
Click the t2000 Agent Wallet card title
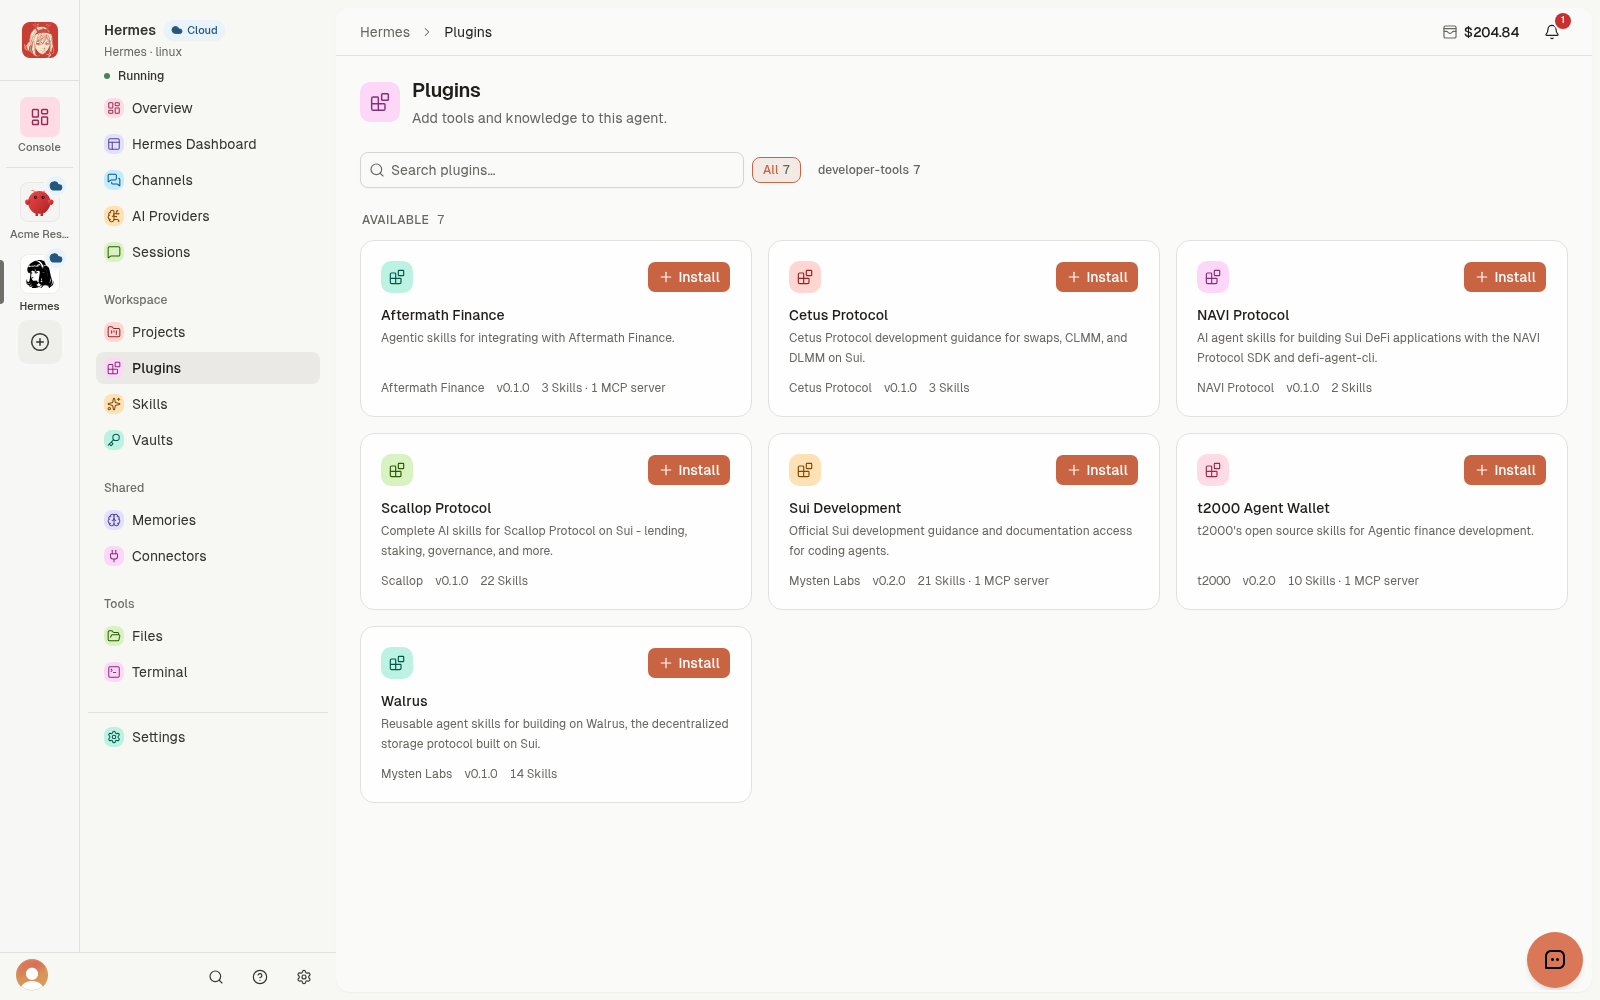pos(1263,508)
